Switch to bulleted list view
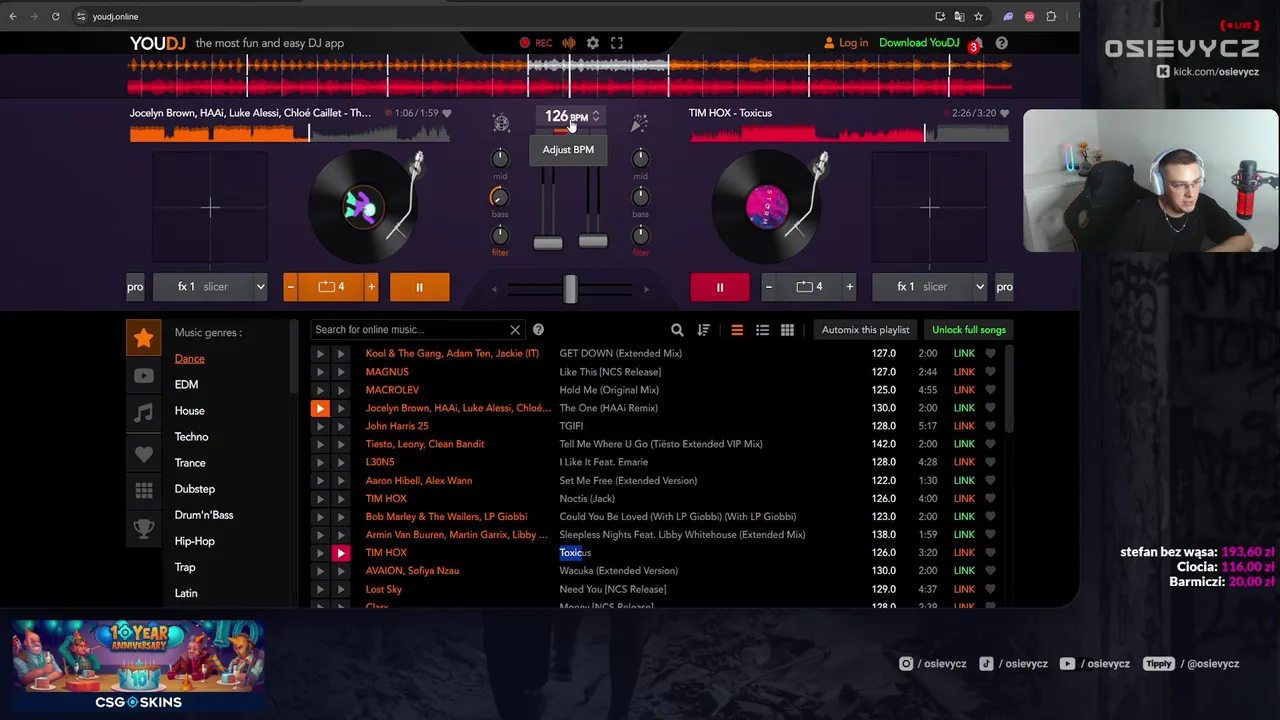 point(762,330)
